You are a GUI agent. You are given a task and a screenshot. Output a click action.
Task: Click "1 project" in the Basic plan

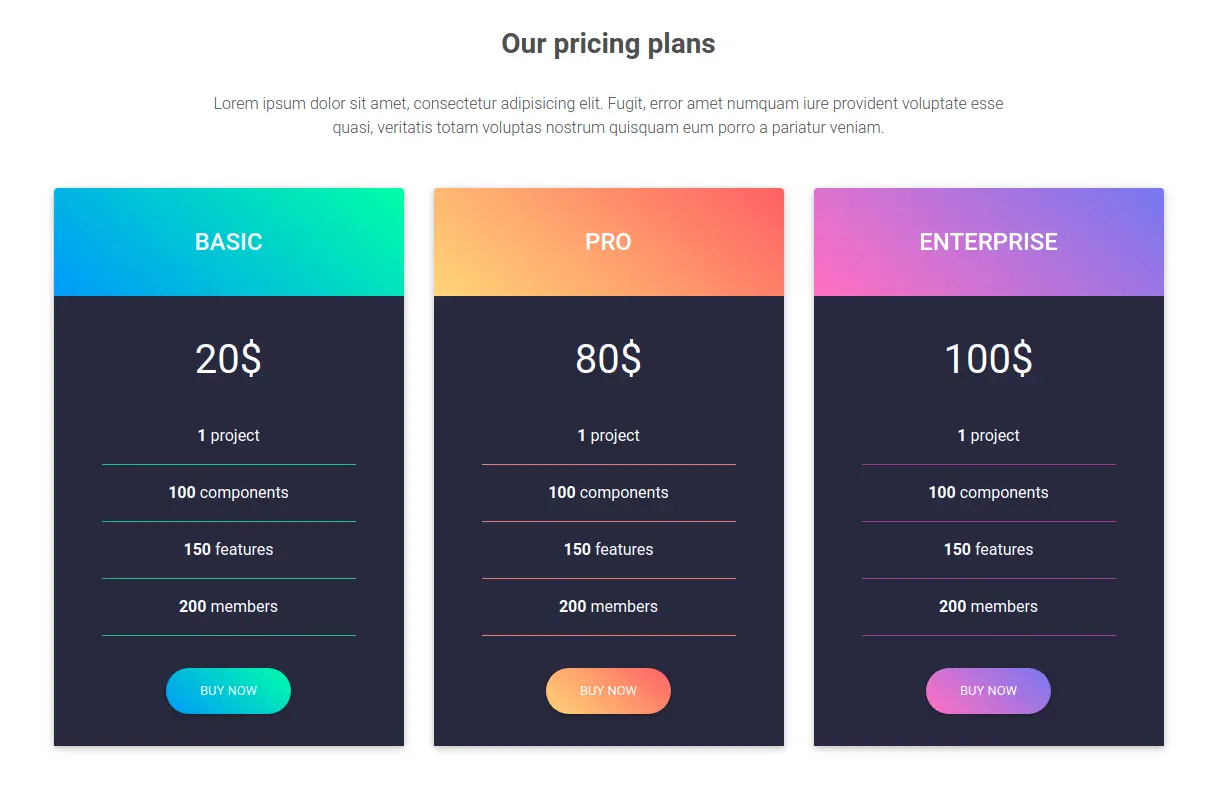click(229, 436)
